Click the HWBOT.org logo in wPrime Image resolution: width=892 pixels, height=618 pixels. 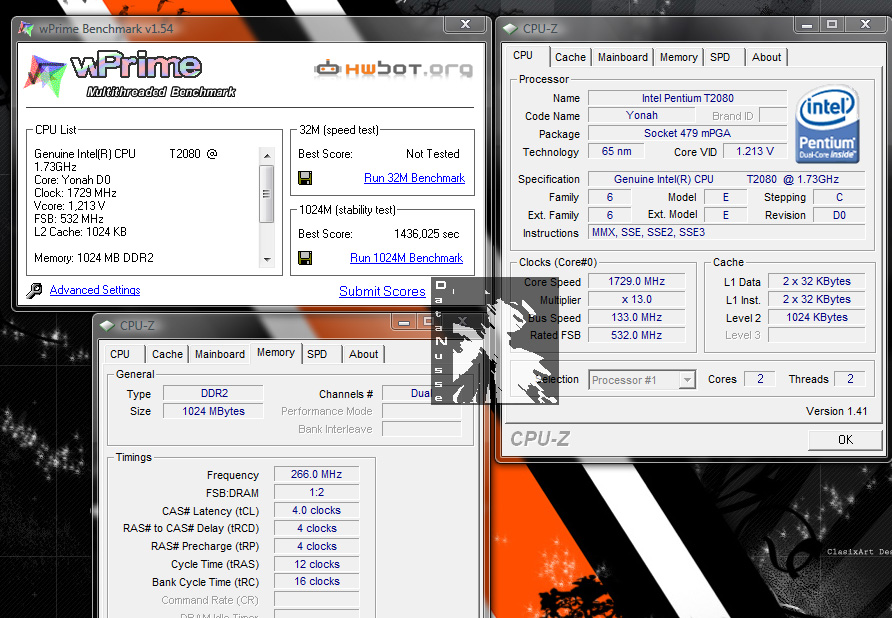tap(393, 69)
